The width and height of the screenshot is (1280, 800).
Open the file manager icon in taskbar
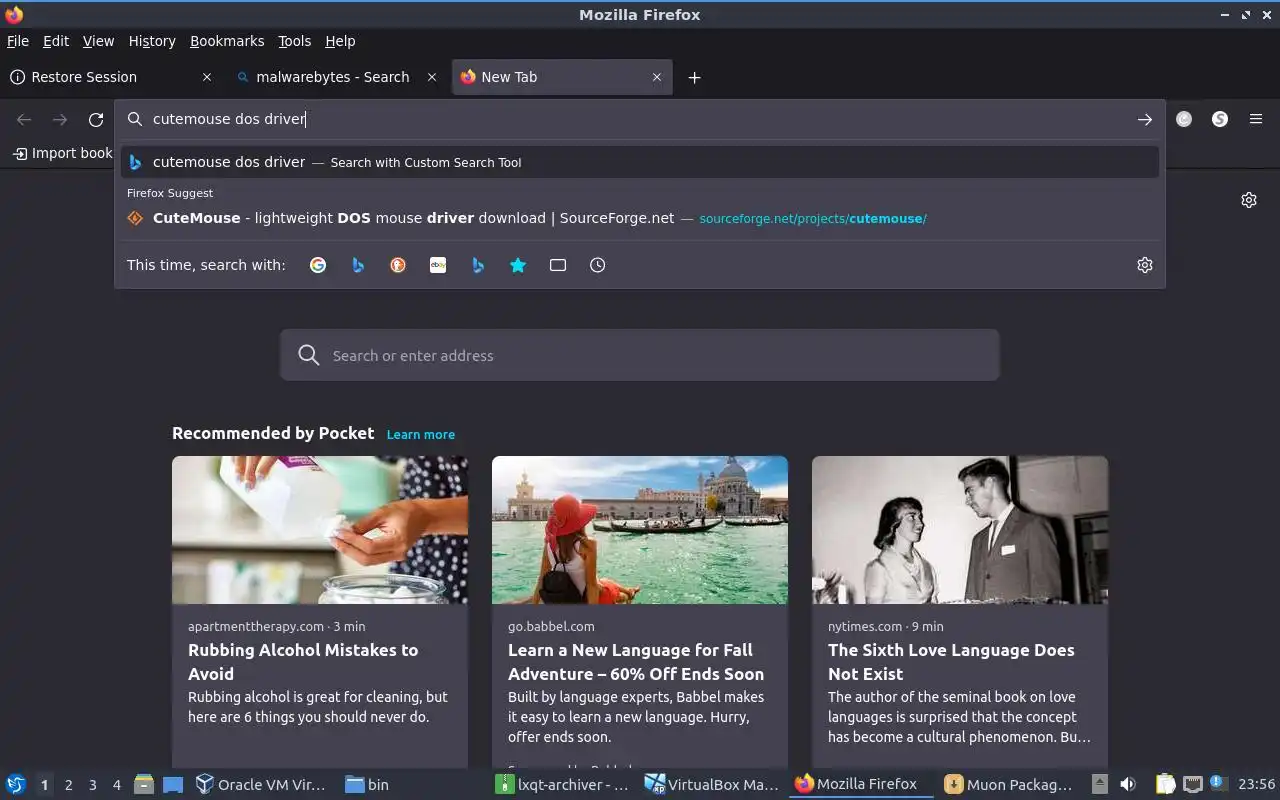coord(143,784)
